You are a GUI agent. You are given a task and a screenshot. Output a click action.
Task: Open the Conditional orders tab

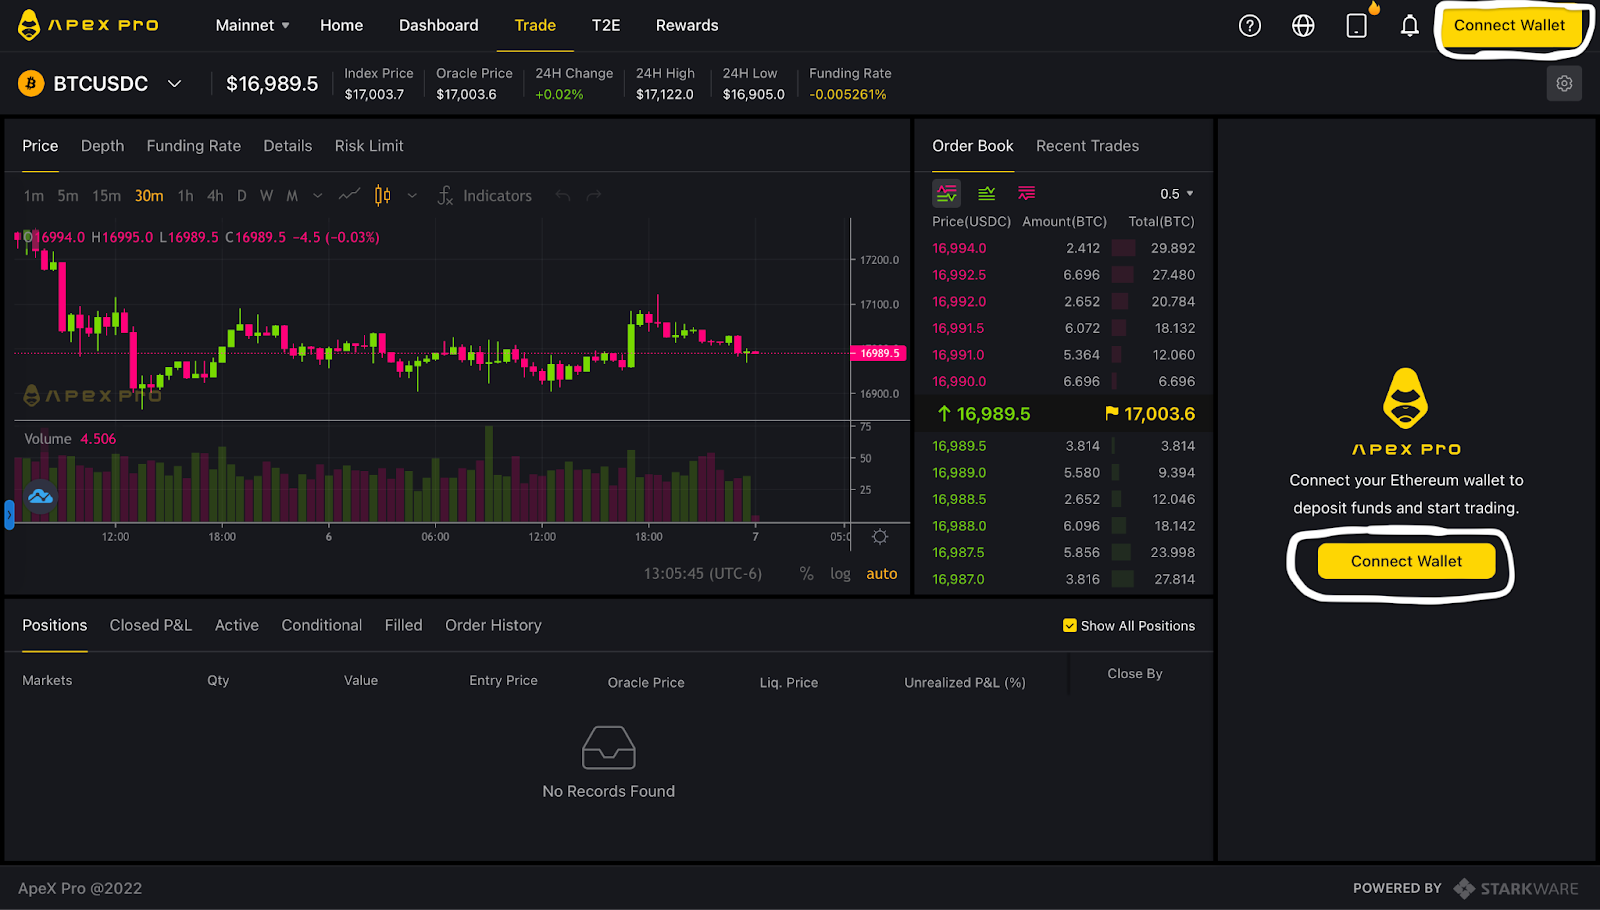point(322,625)
